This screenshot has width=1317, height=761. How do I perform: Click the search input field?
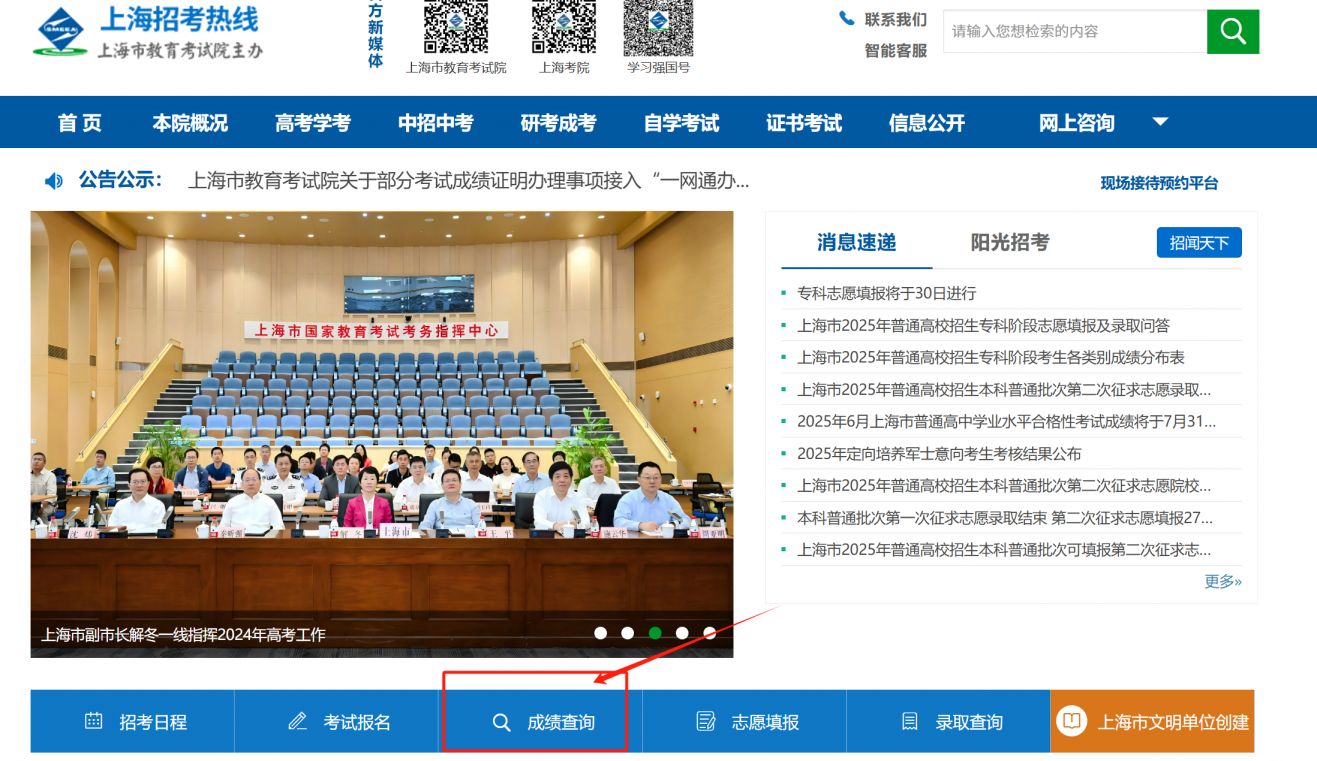coord(1074,32)
